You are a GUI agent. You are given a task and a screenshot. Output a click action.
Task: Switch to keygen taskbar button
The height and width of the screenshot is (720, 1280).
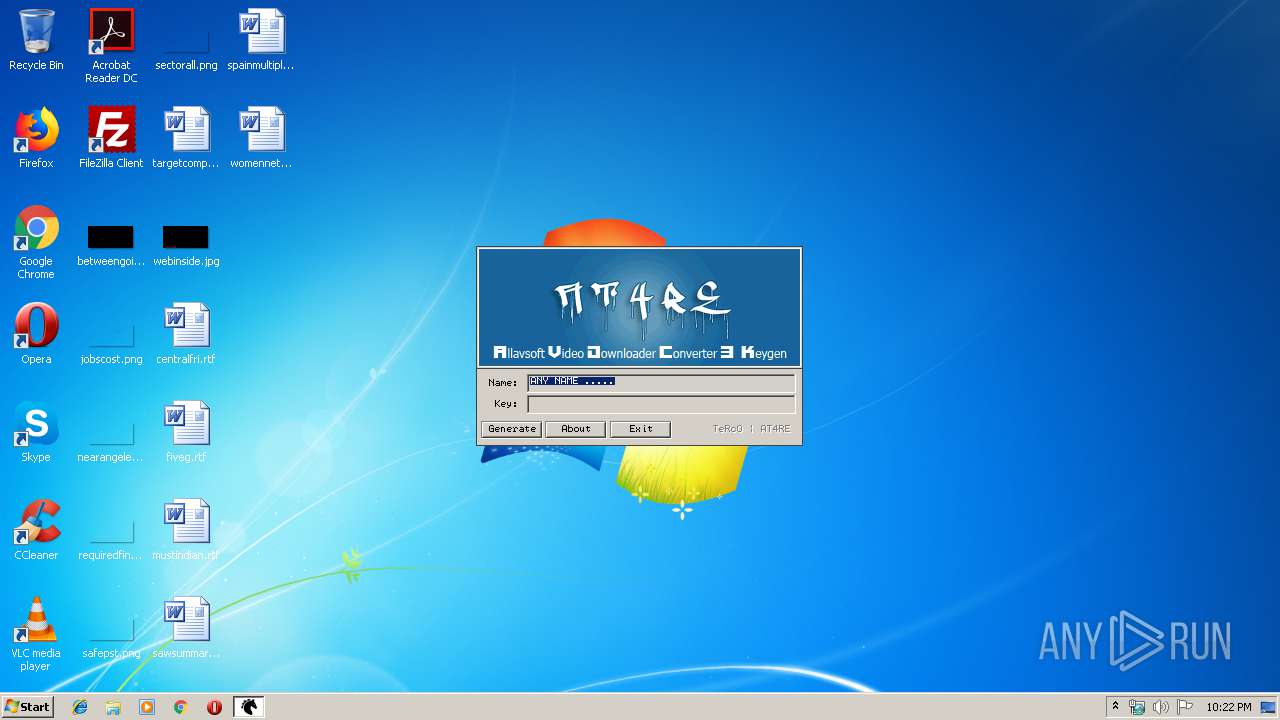point(248,707)
